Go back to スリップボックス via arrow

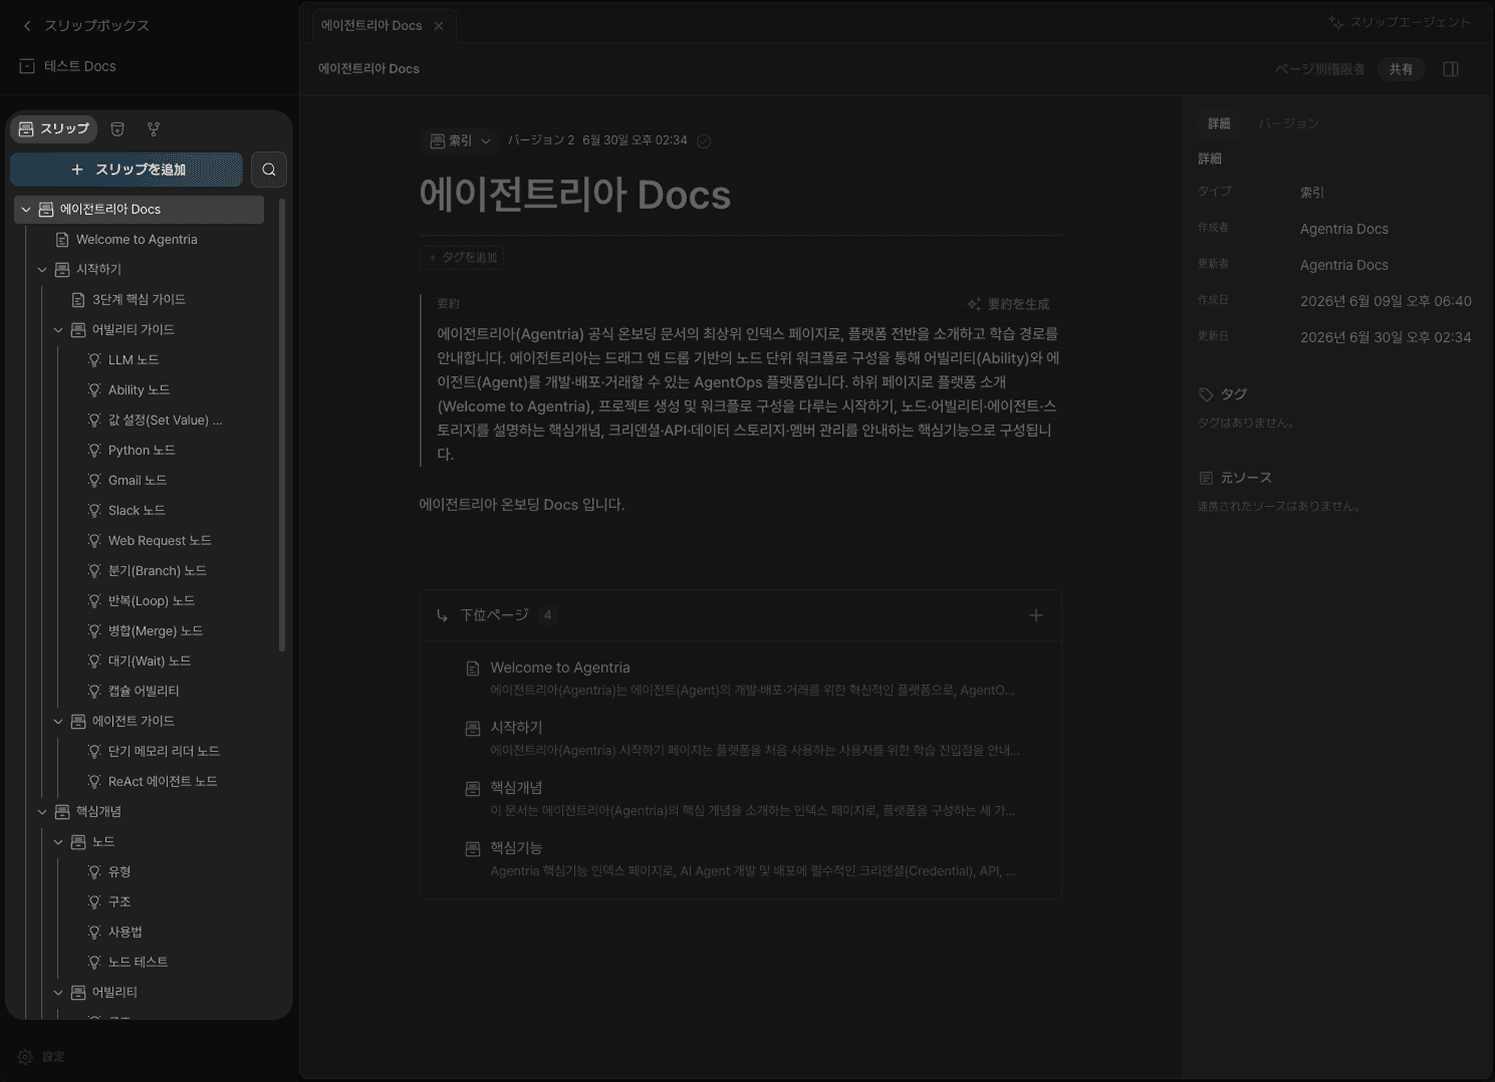coord(27,26)
